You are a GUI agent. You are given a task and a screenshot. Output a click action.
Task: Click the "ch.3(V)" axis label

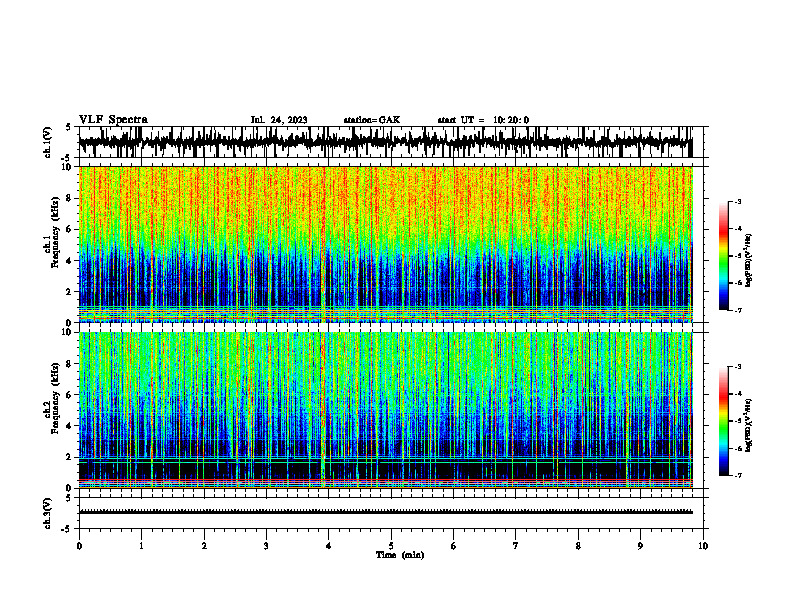pyautogui.click(x=48, y=513)
